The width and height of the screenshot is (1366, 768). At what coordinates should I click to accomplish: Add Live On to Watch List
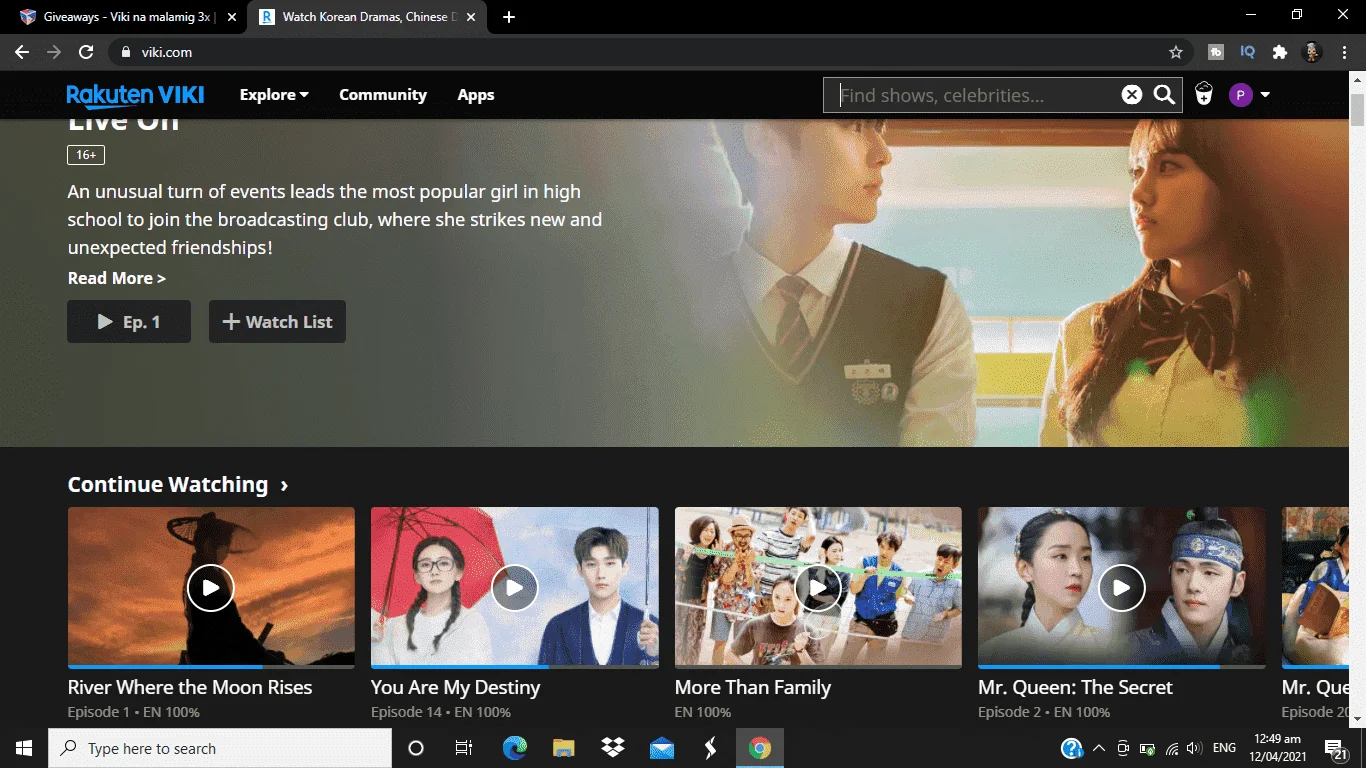(x=277, y=322)
